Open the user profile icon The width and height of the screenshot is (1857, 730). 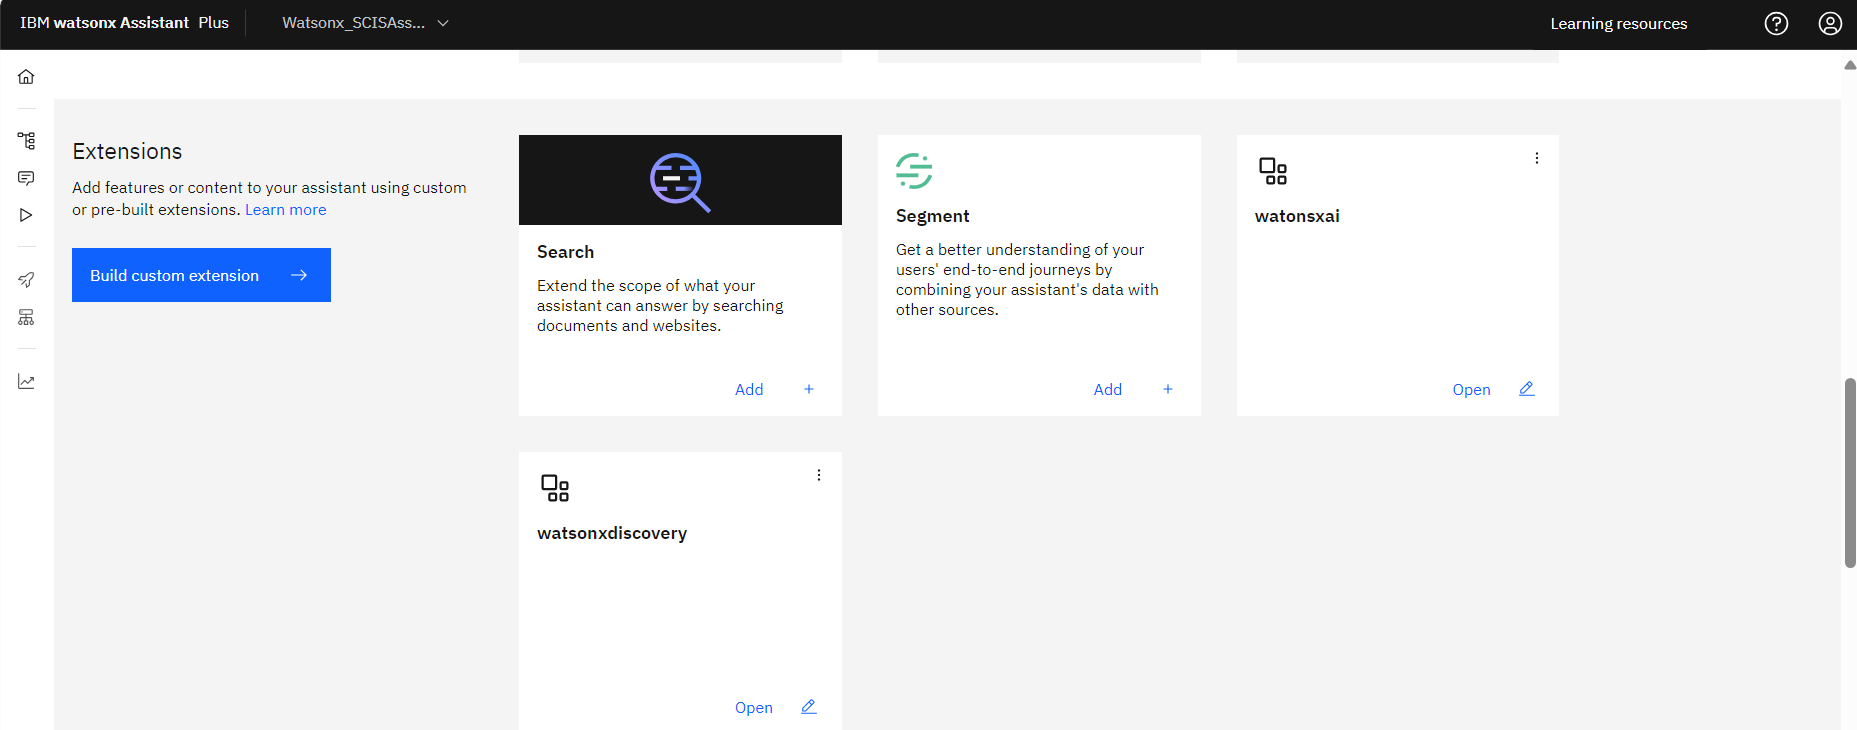[x=1830, y=24]
